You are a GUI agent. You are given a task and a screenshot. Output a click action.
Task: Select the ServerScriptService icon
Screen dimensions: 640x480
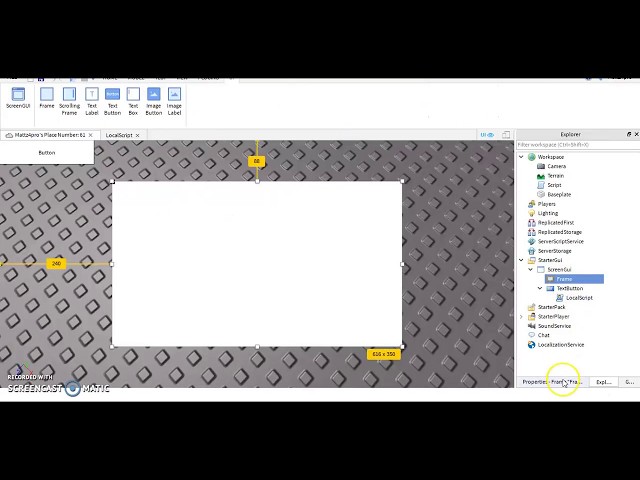[531, 241]
